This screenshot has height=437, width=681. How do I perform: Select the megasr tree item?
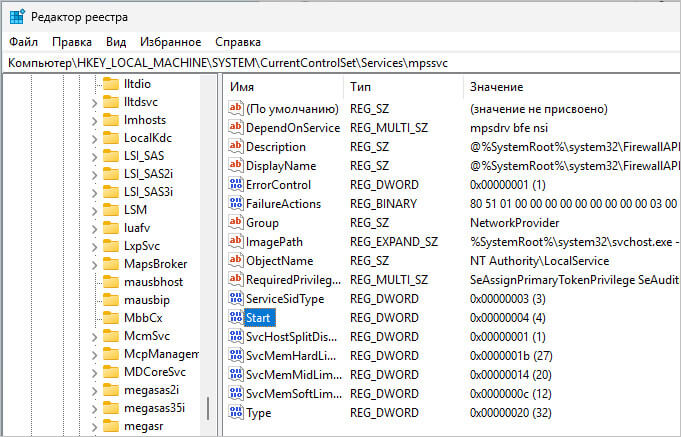[144, 426]
